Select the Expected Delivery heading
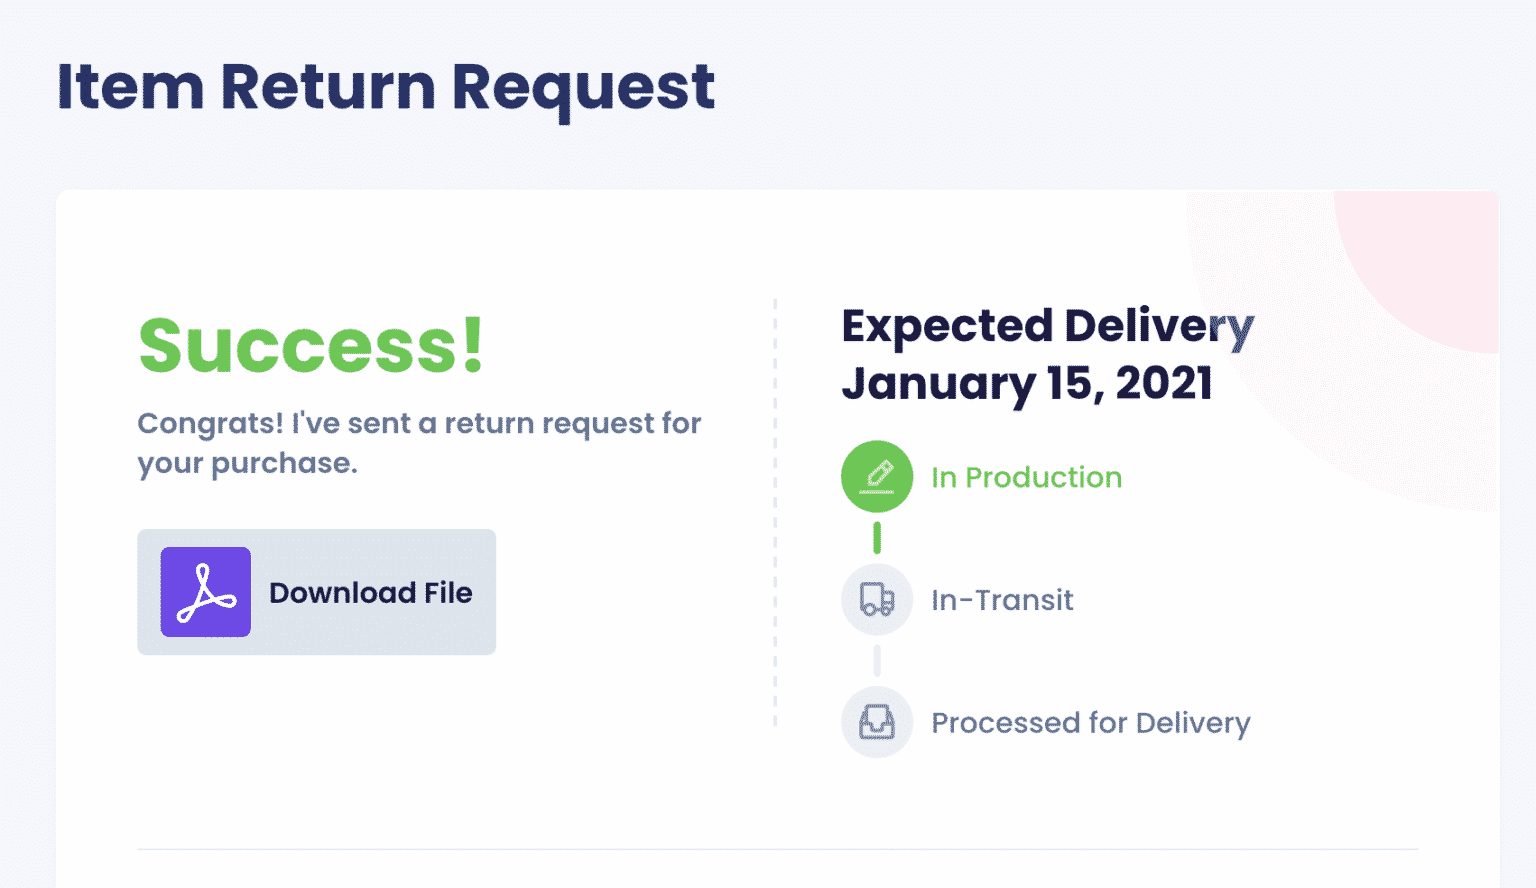Image resolution: width=1536 pixels, height=888 pixels. tap(1047, 326)
